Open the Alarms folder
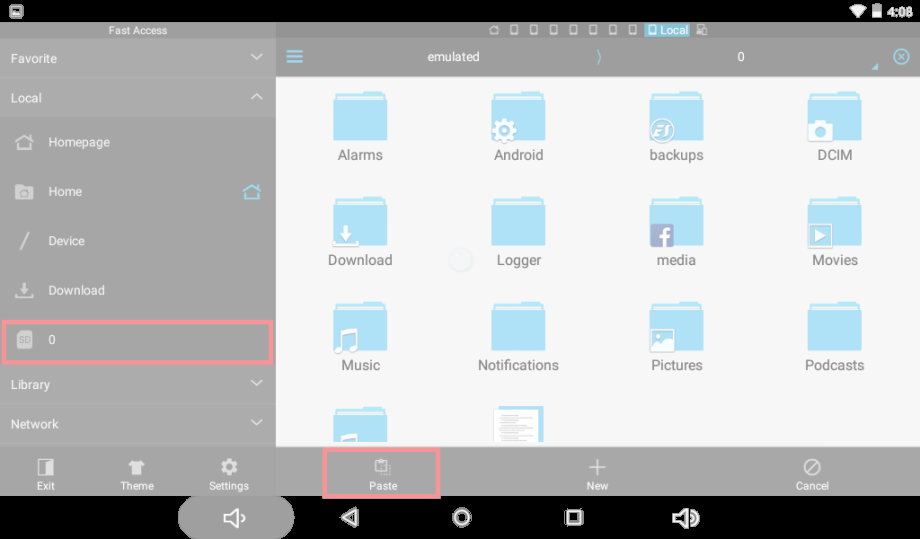This screenshot has height=539, width=920. (360, 127)
